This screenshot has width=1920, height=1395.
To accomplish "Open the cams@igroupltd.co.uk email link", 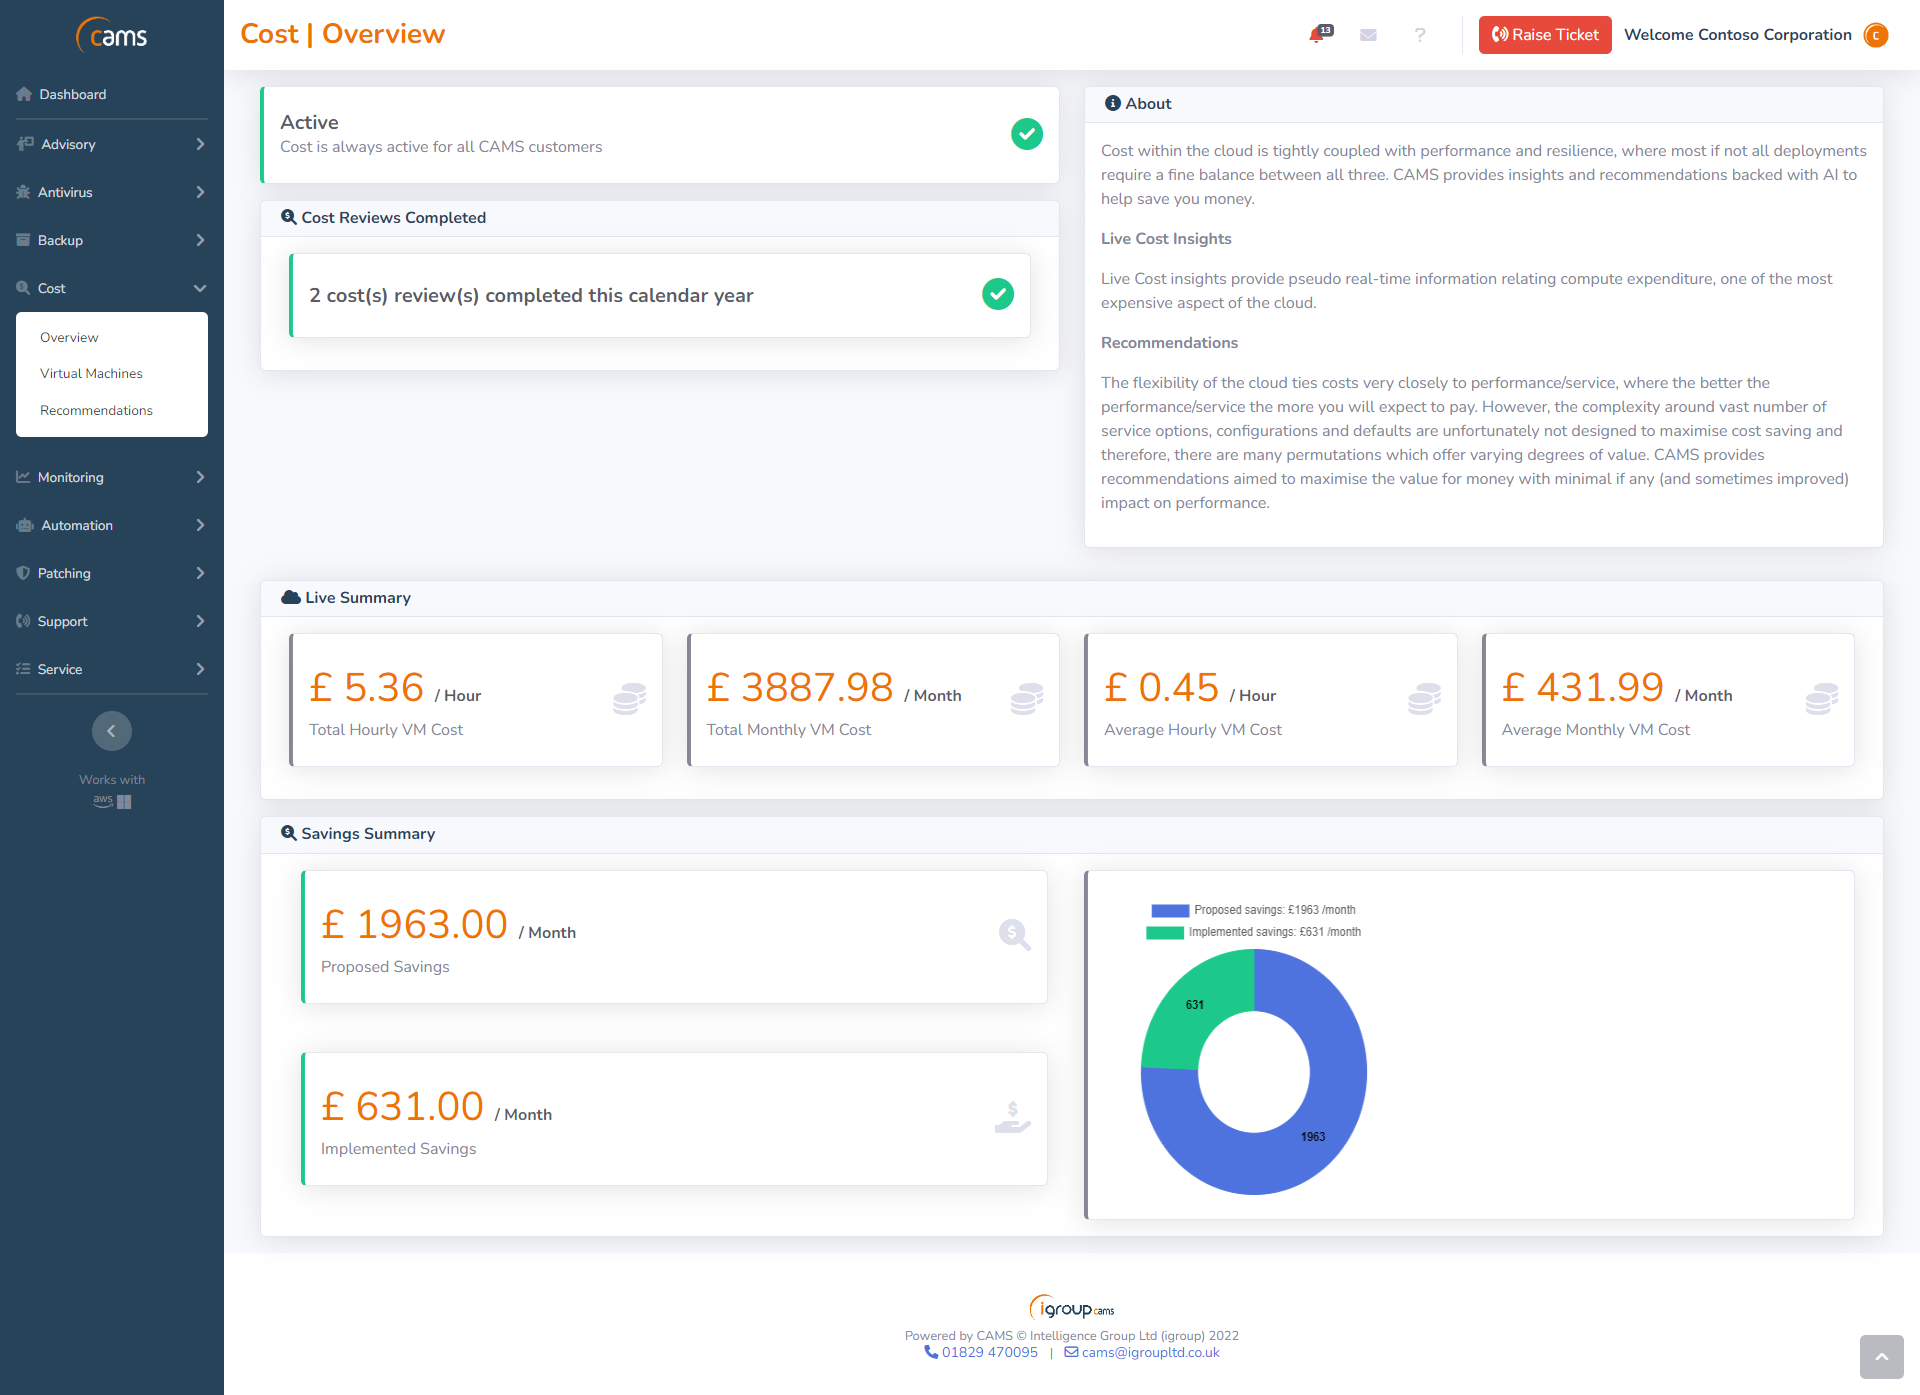I will coord(1150,1351).
